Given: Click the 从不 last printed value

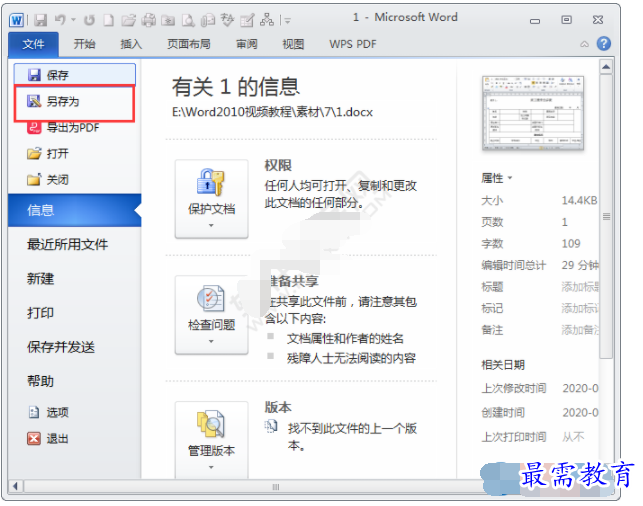Looking at the screenshot, I should point(573,437).
